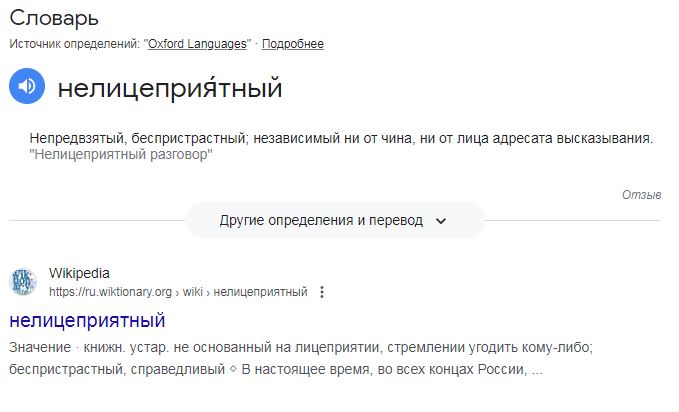Click chevron arrow beside Другие определения и перевод
Viewport: 679px width, 412px height.
pos(440,221)
